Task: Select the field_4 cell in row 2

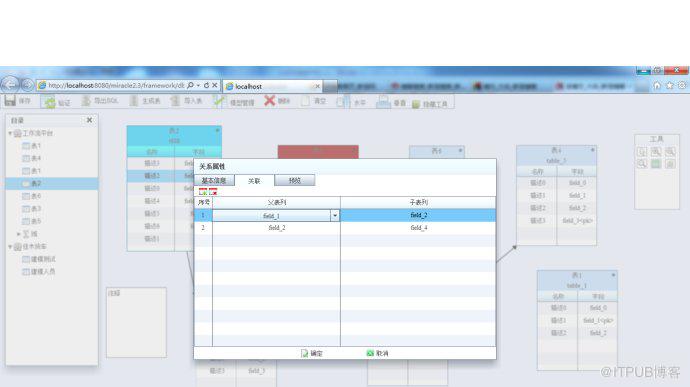Action: pyautogui.click(x=418, y=228)
